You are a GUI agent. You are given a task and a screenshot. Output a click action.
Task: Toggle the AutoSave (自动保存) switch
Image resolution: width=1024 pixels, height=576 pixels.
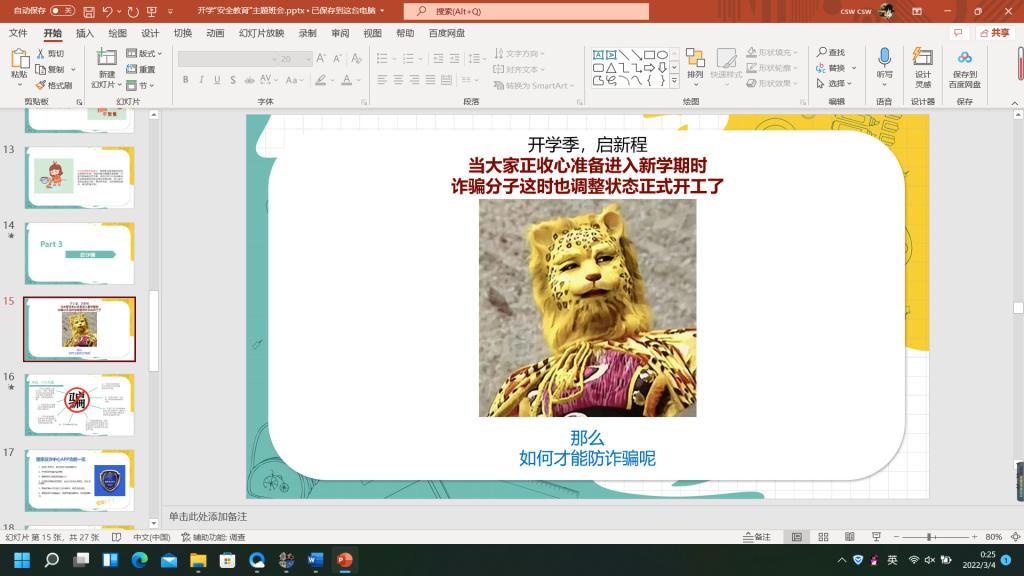(61, 11)
